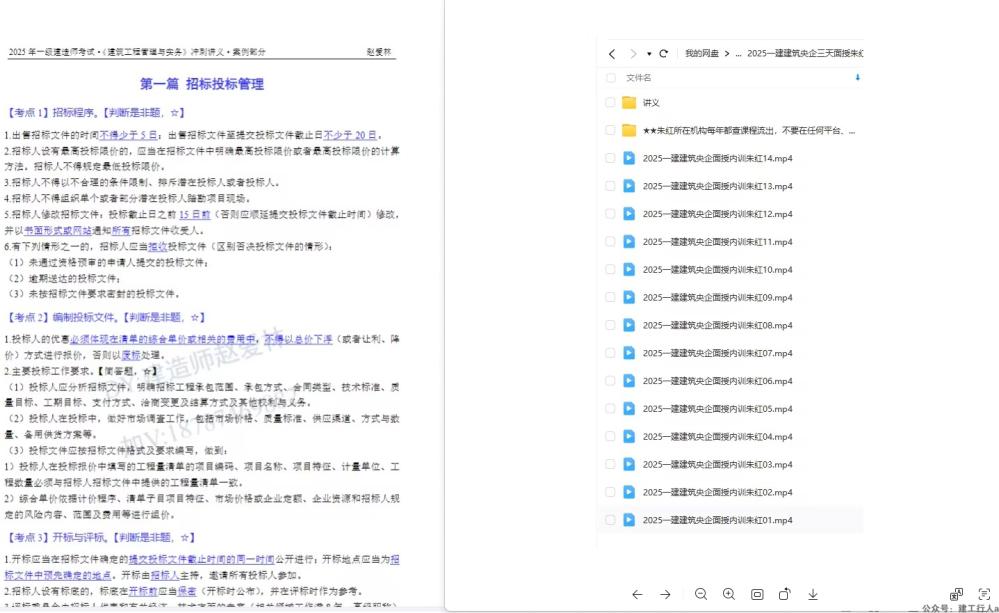Open the 讲义 folder by its name
999x613 pixels.
pyautogui.click(x=651, y=103)
